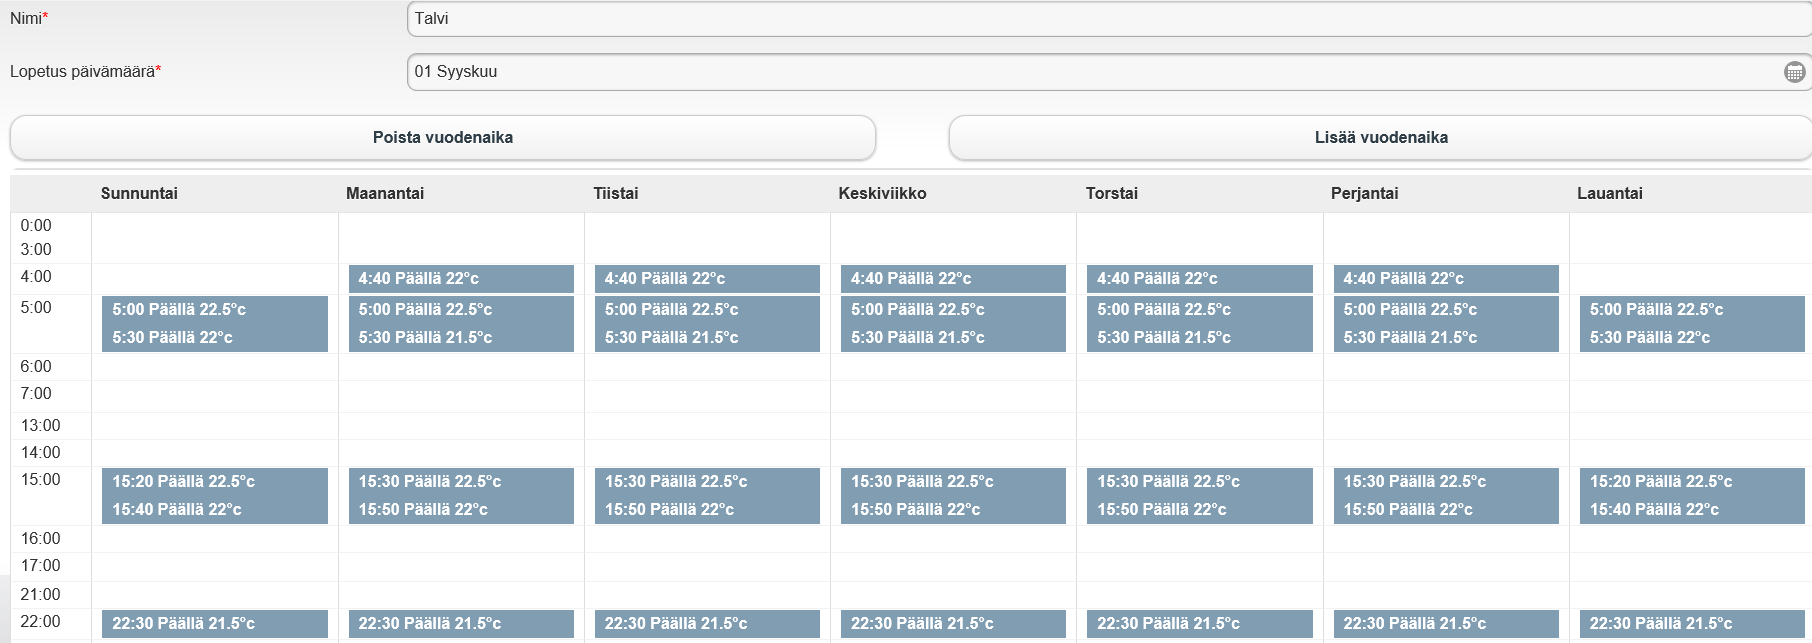Open Tiistai 4:40 Päällä 22°c entry
The width and height of the screenshot is (1812, 643).
coord(707,279)
